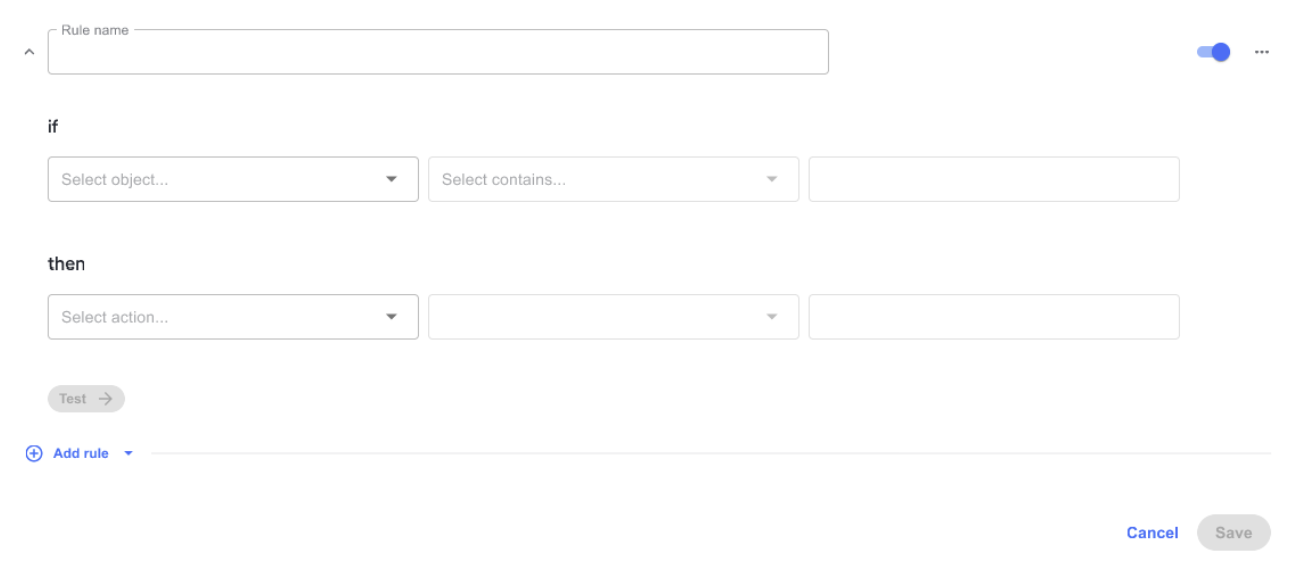Collapse the rule using the chevron
The image size is (1293, 572).
pos(29,52)
